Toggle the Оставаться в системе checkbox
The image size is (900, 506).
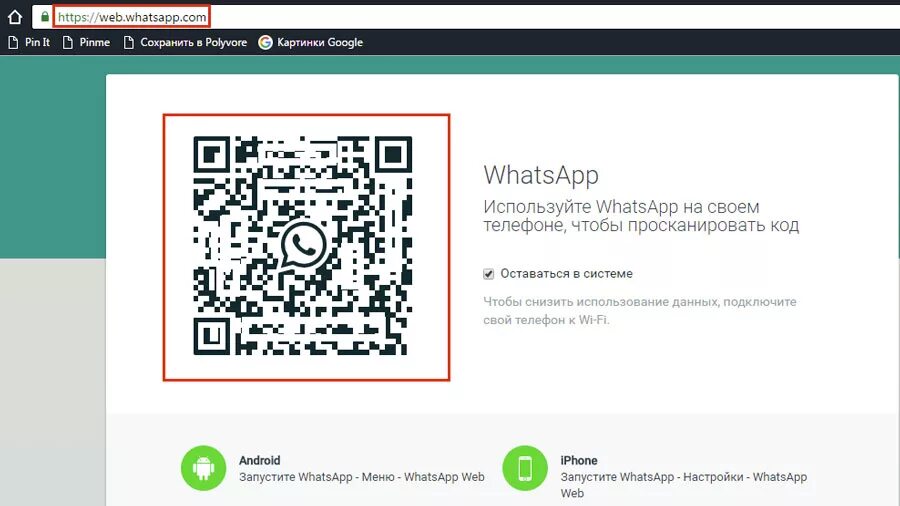coord(488,274)
